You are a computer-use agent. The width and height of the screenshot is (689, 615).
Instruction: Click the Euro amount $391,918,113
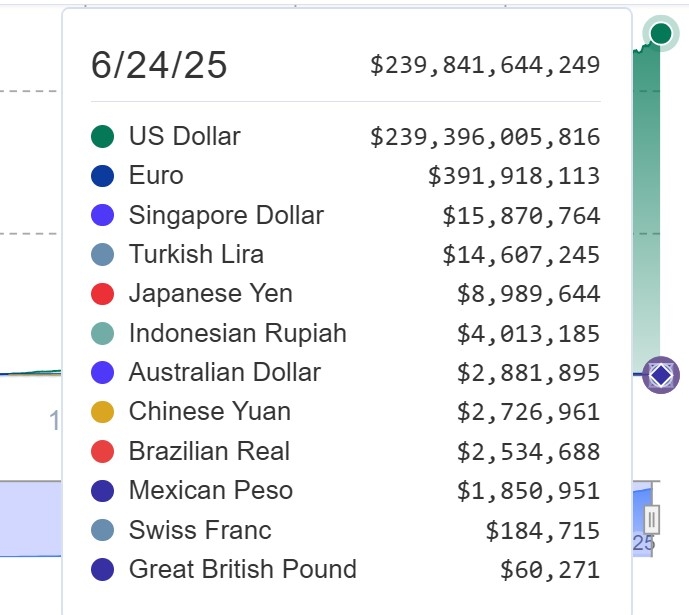514,176
